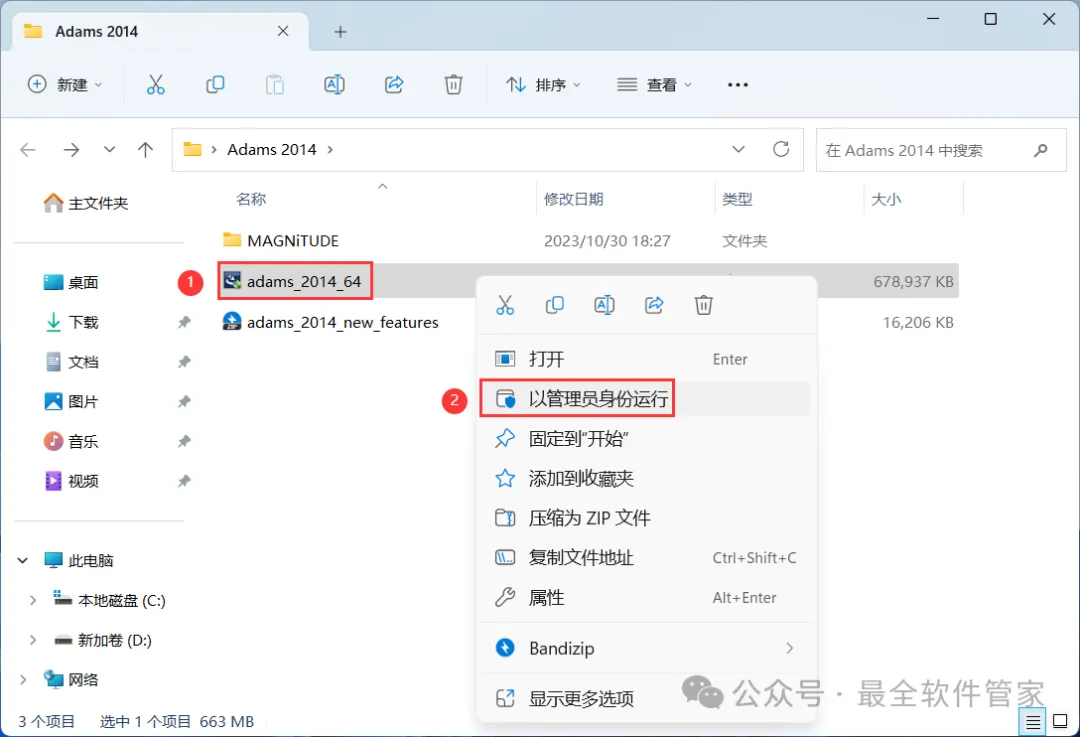Unpin the 音乐 quick access pin
The width and height of the screenshot is (1080, 737).
point(184,441)
